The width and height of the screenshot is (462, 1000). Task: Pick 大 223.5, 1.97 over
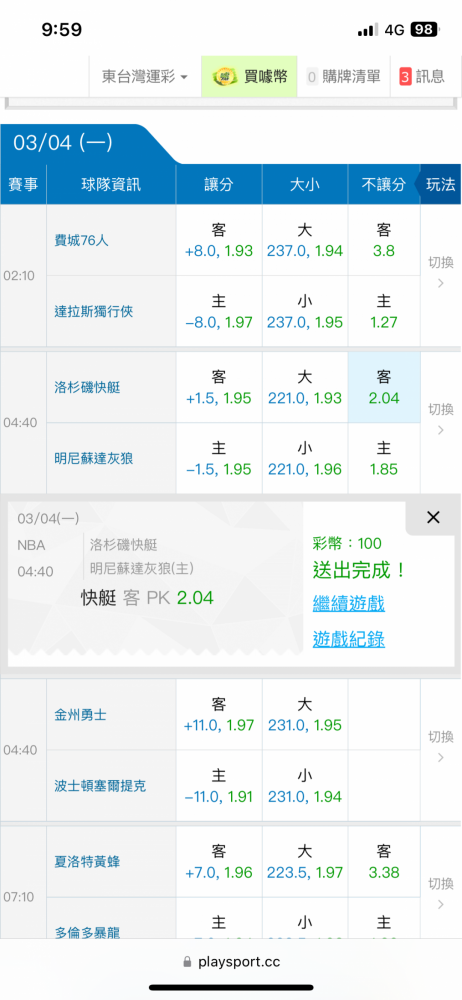(305, 862)
